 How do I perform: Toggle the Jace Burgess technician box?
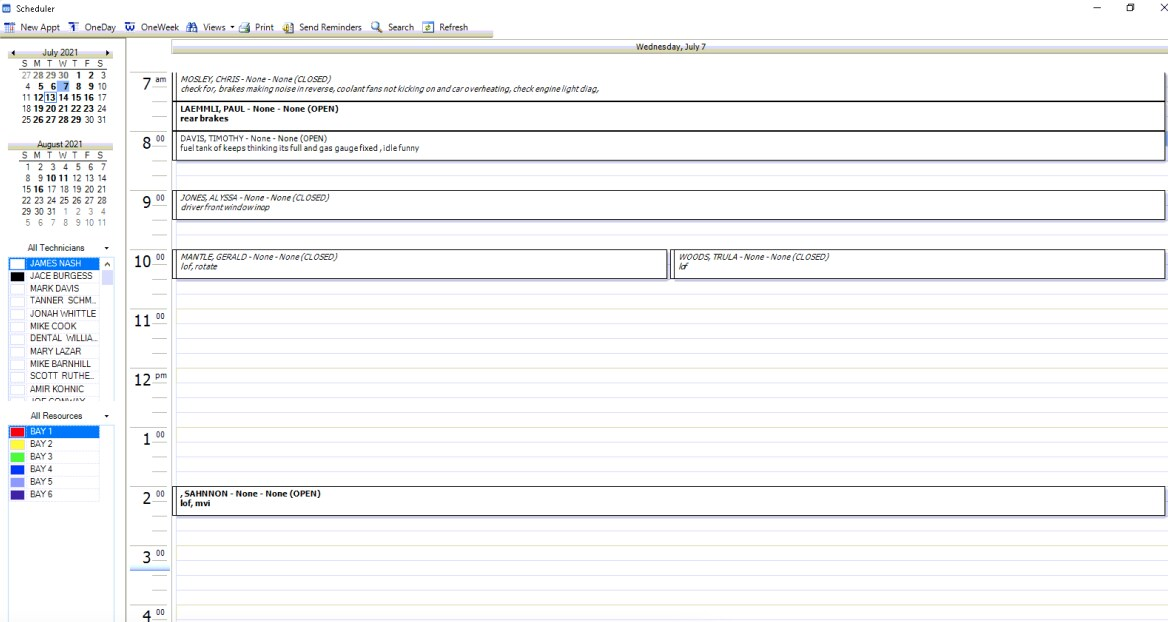17,276
